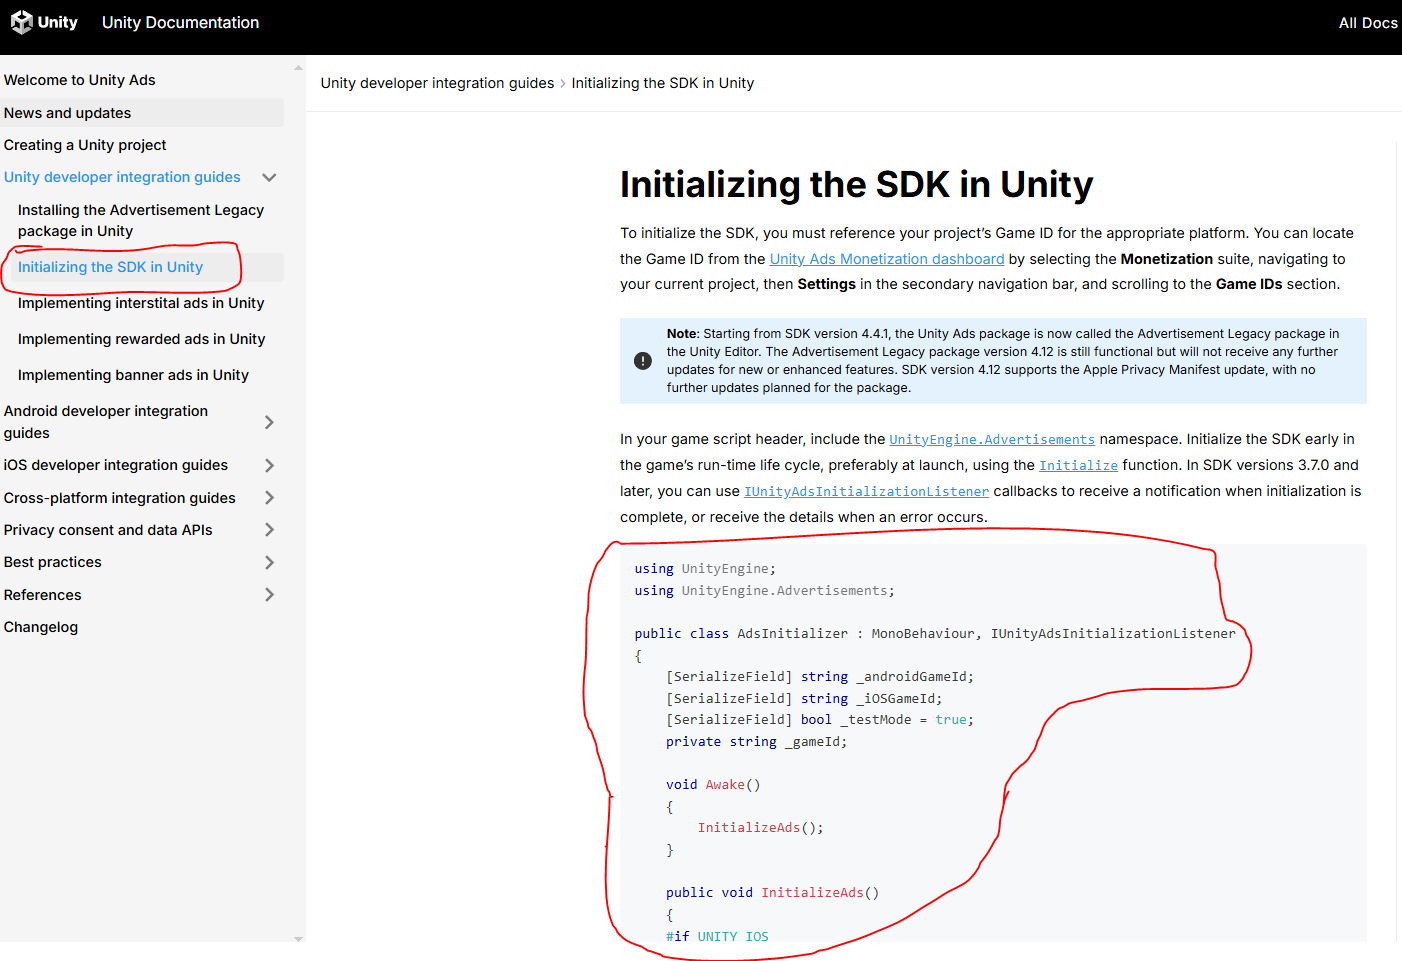This screenshot has height=961, width=1402.
Task: Open Android developer integration guides page
Action: pos(106,422)
